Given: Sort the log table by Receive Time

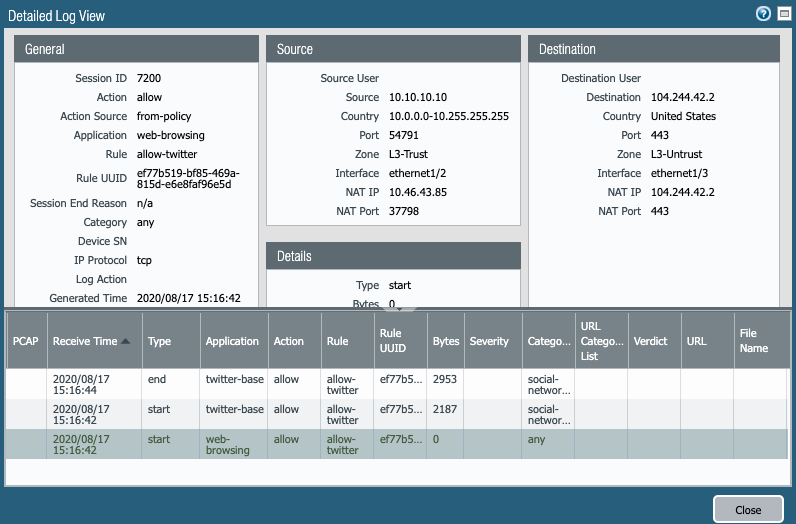Looking at the screenshot, I should tap(84, 341).
